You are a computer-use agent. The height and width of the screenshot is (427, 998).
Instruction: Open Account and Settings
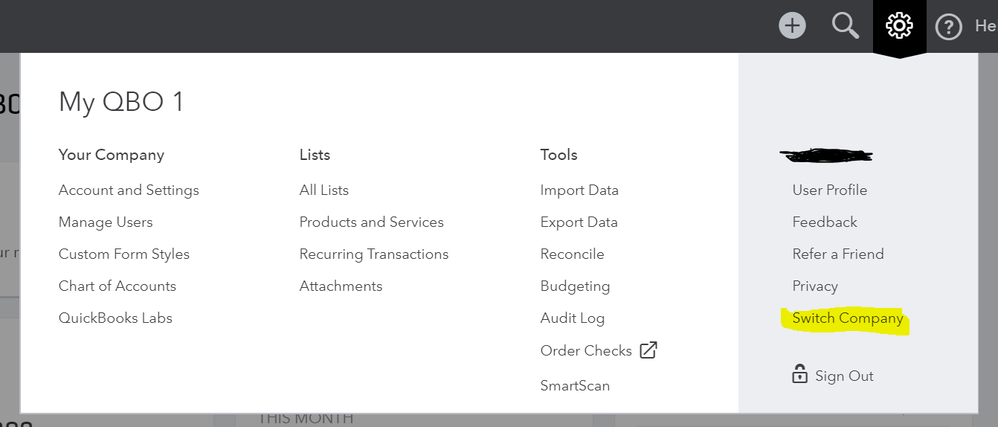click(129, 190)
